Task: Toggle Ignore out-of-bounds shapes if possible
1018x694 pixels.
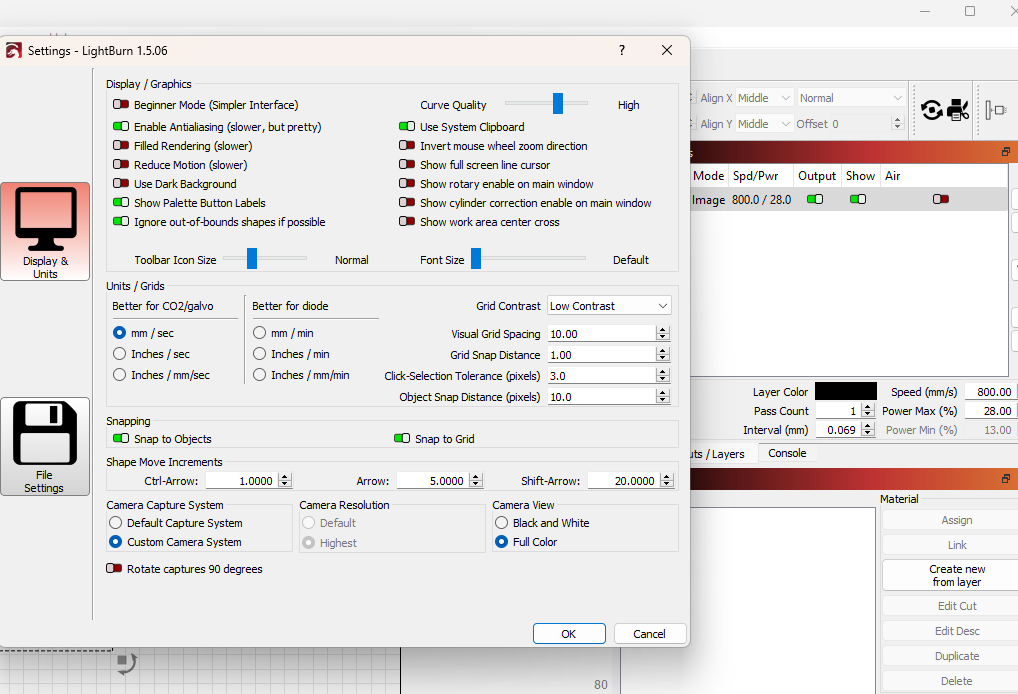Action: [121, 221]
